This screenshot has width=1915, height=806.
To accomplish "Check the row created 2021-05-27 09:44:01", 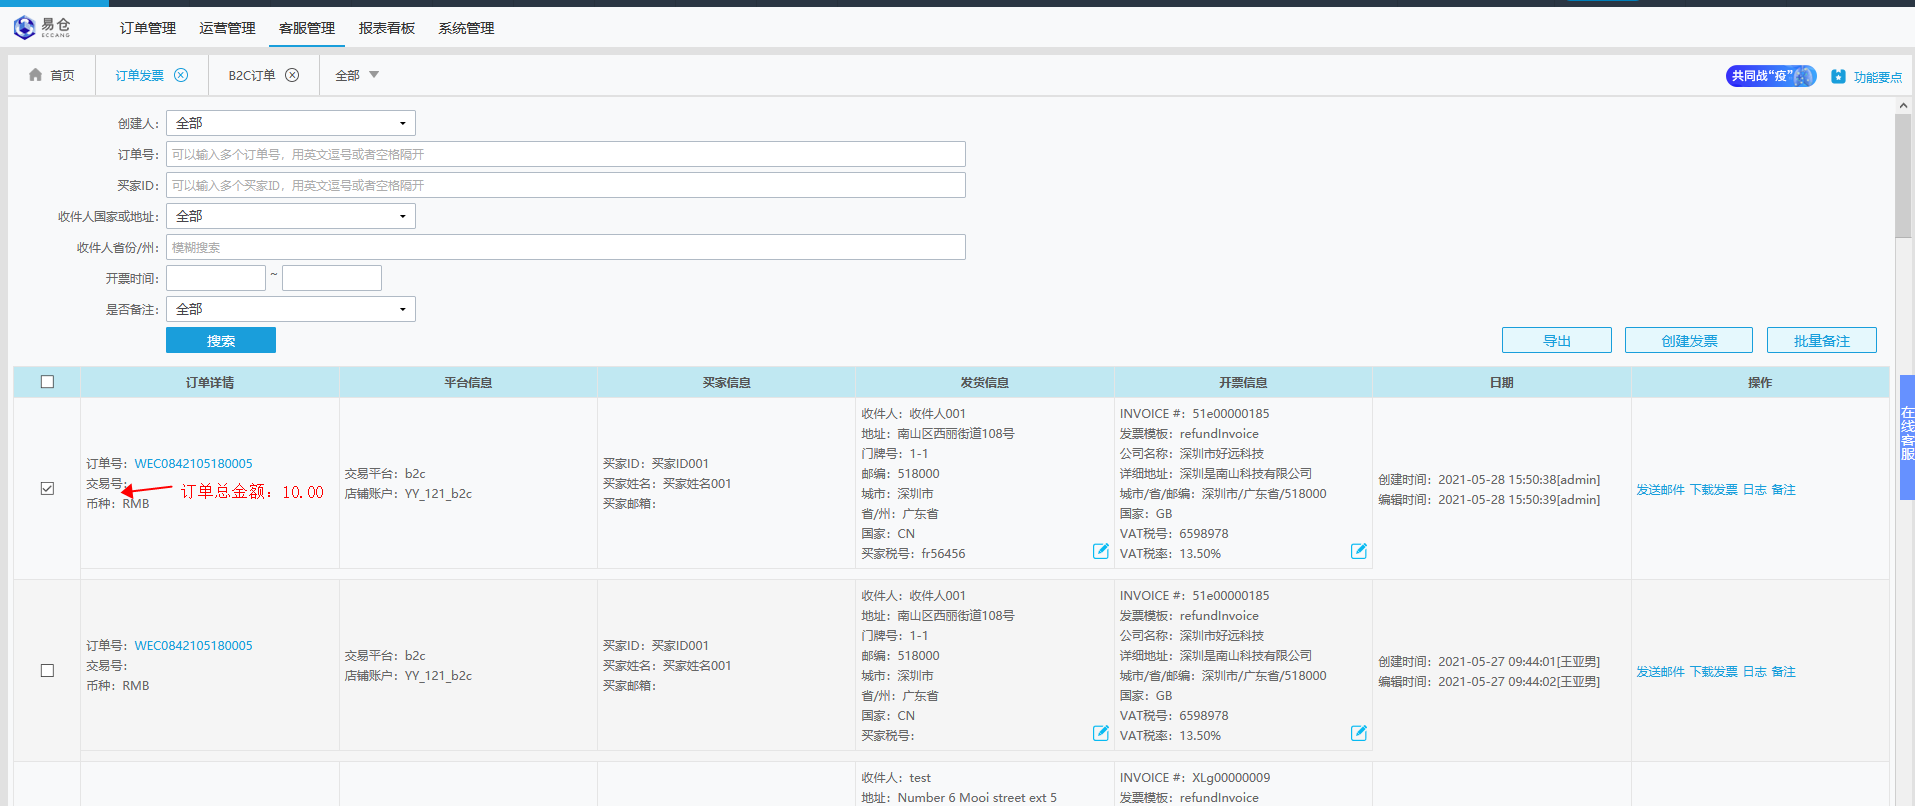I will (47, 671).
